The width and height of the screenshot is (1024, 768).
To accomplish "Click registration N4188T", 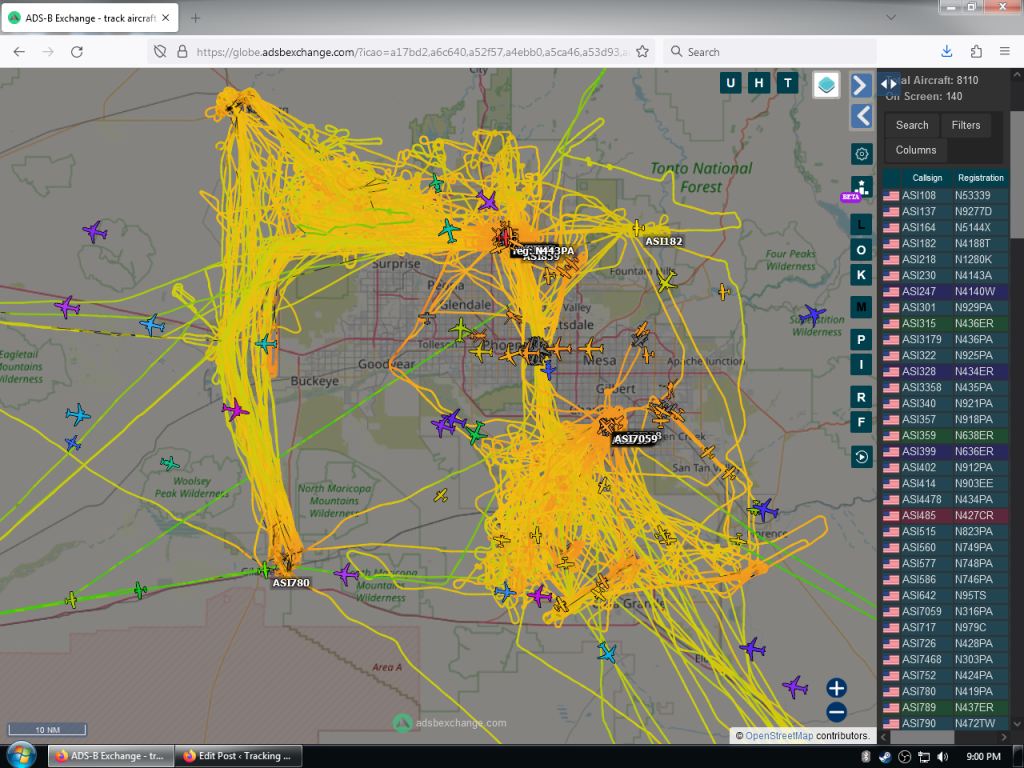I will pos(972,244).
